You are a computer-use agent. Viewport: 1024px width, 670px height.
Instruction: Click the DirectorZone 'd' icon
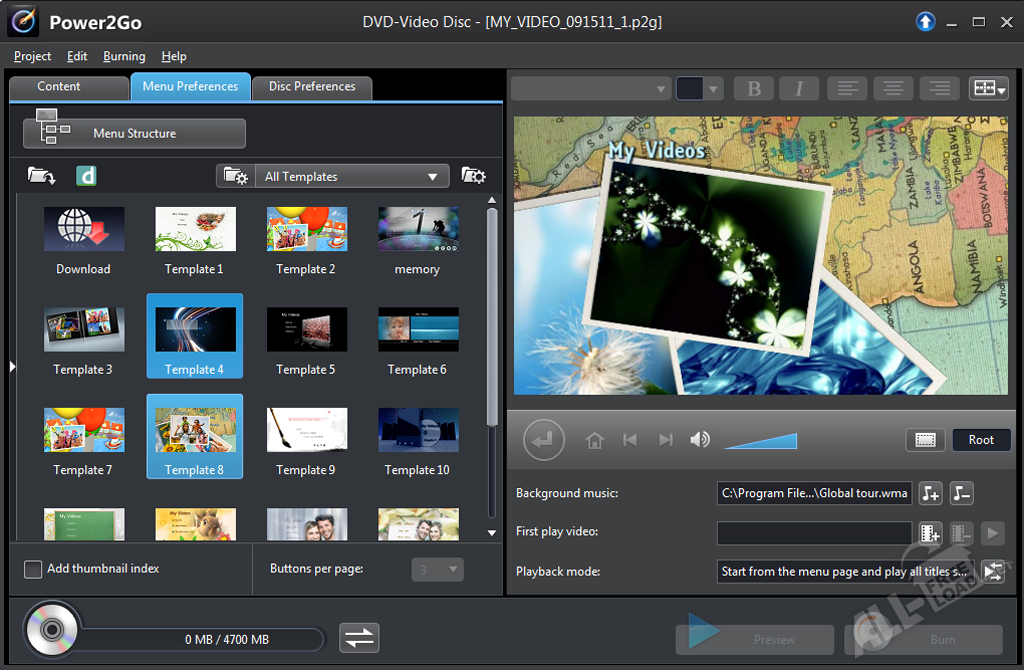86,176
